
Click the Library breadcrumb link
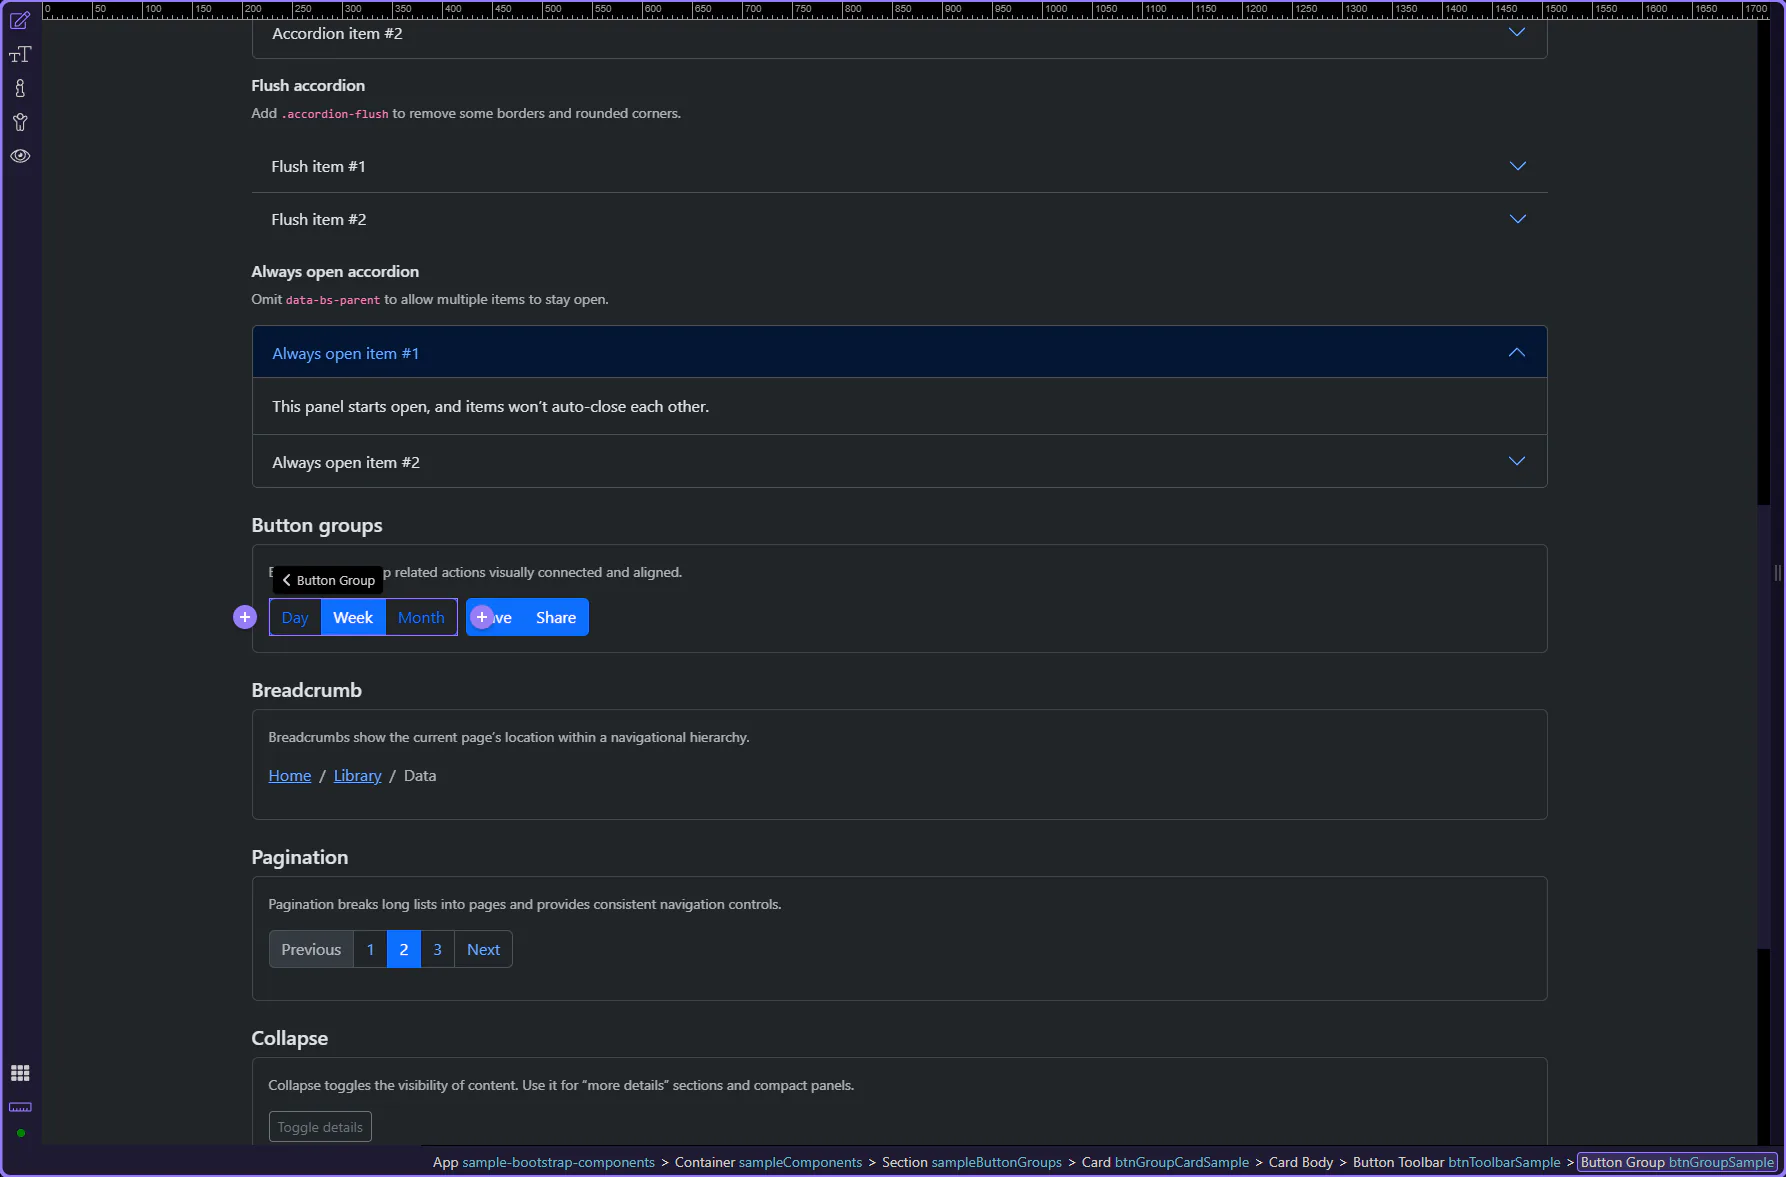(x=357, y=776)
